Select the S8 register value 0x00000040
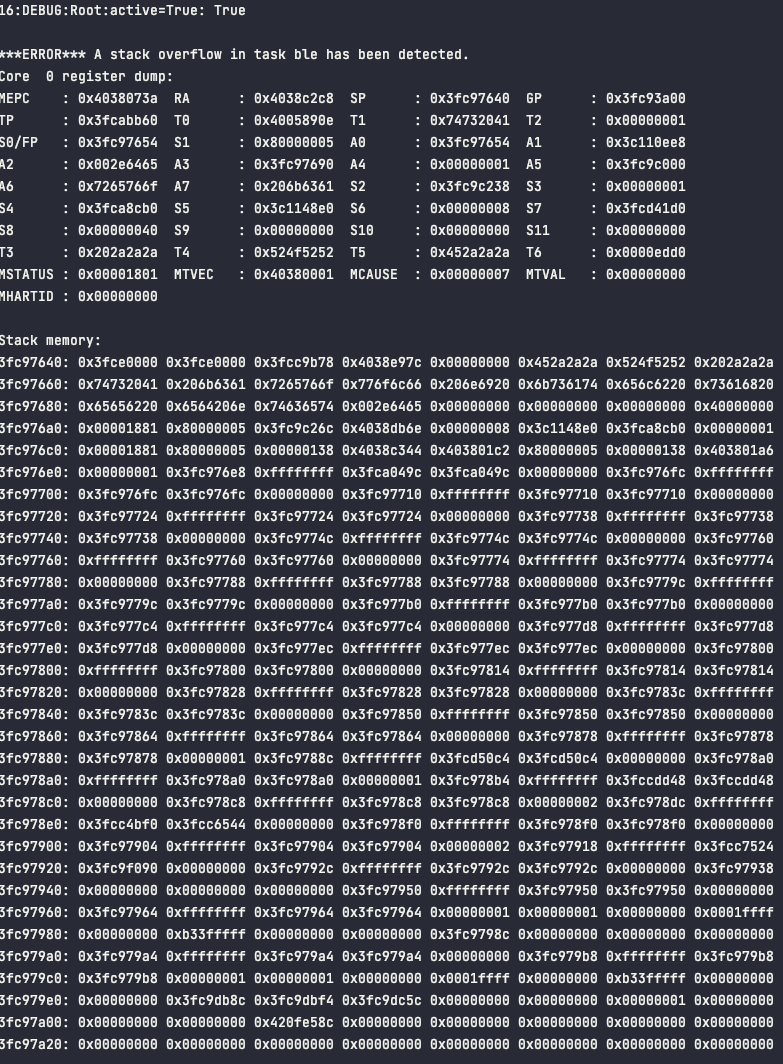 pyautogui.click(x=117, y=231)
